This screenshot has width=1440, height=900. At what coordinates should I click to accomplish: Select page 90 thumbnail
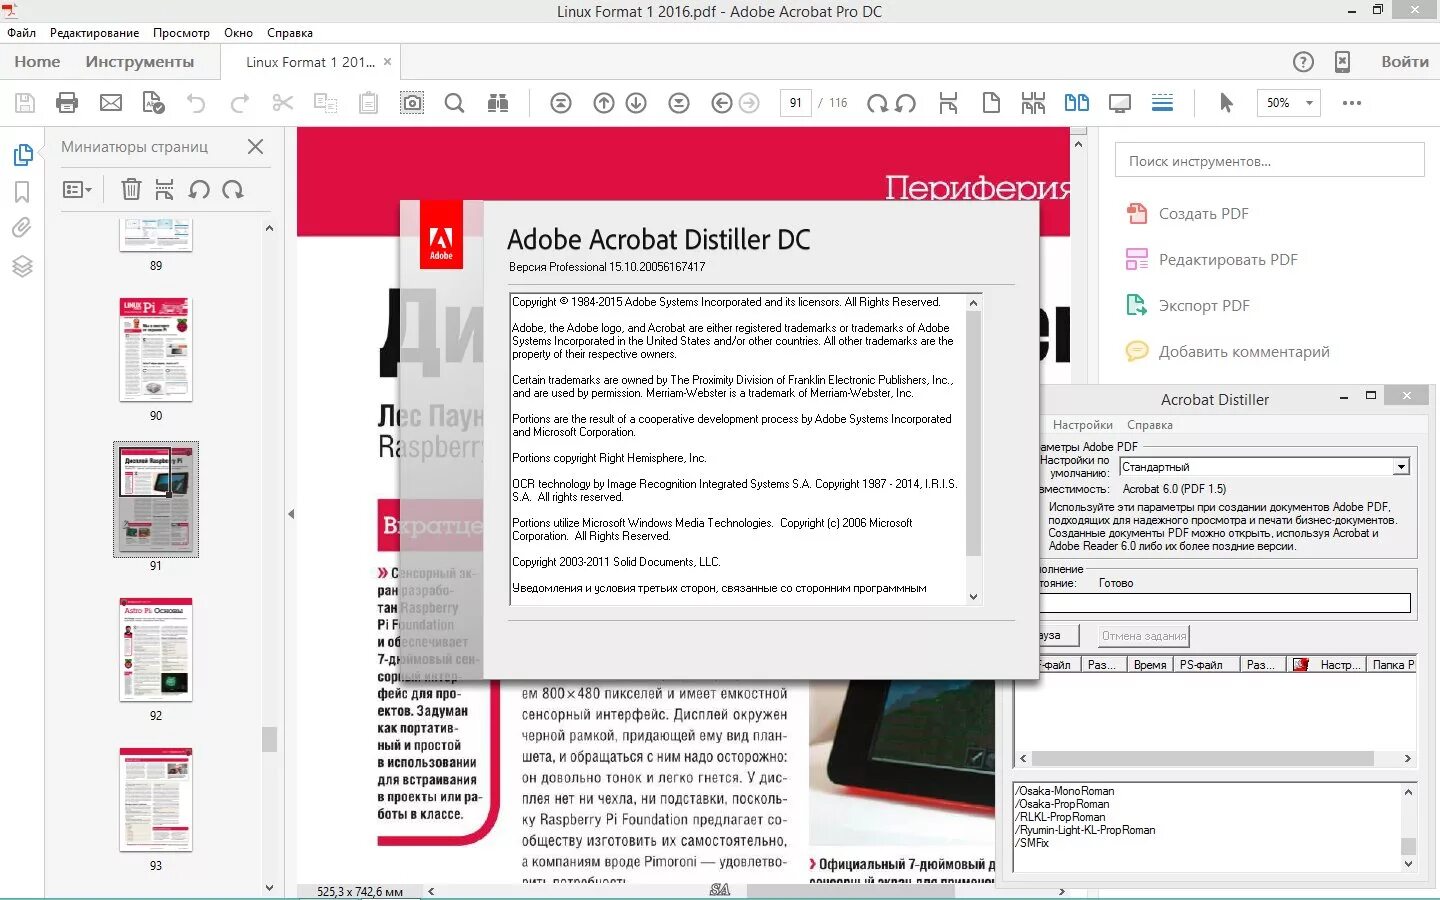tap(156, 349)
